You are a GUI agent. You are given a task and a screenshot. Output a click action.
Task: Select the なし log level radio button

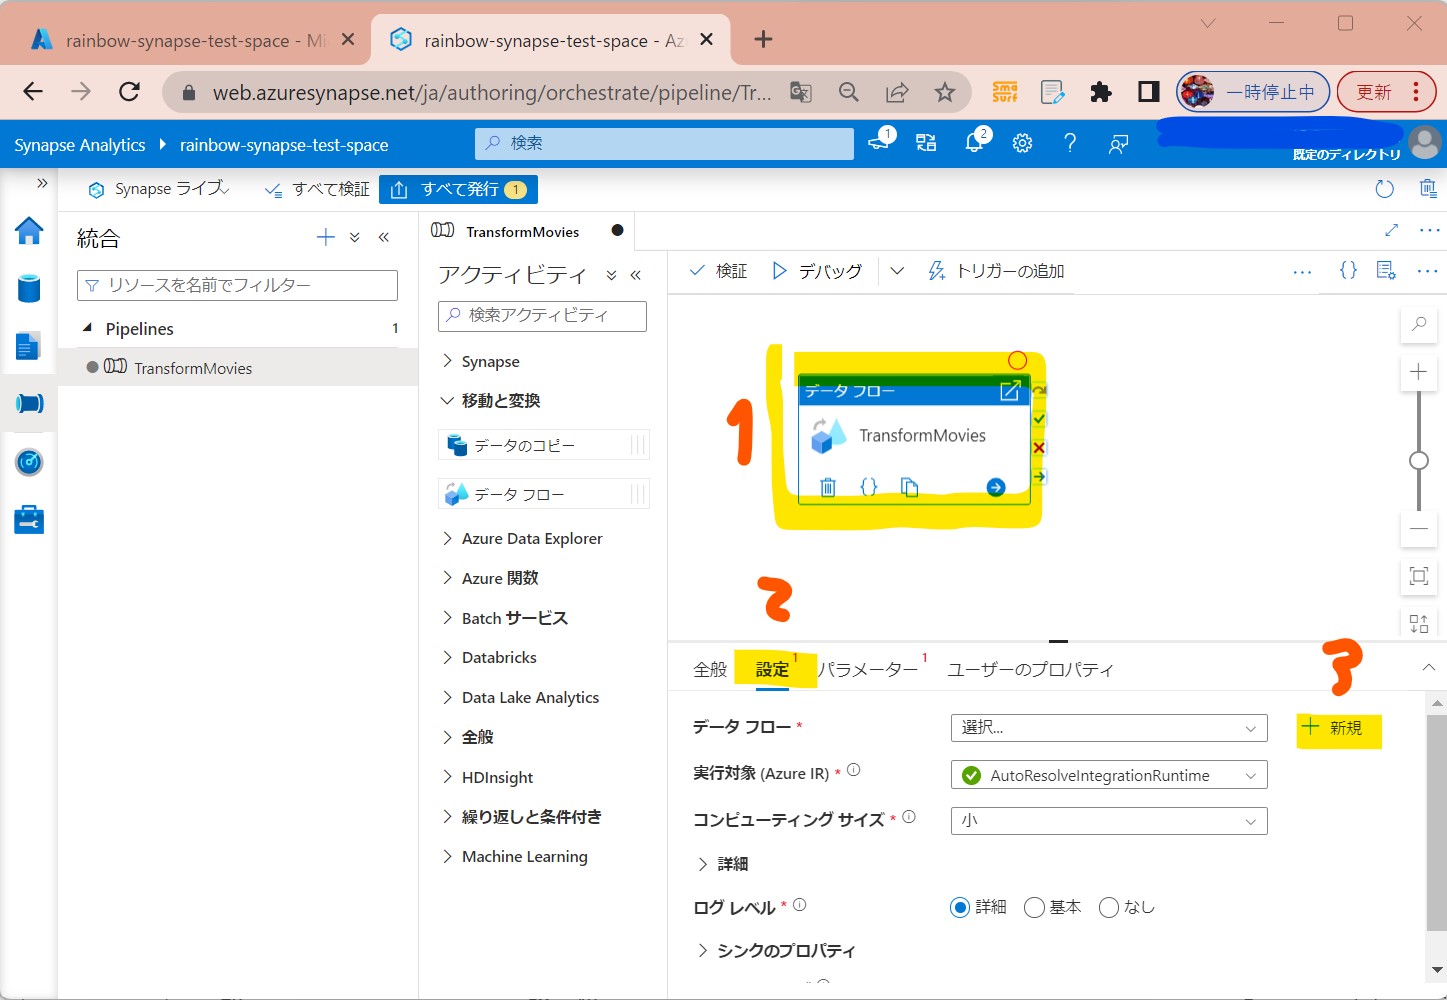[x=1109, y=907]
